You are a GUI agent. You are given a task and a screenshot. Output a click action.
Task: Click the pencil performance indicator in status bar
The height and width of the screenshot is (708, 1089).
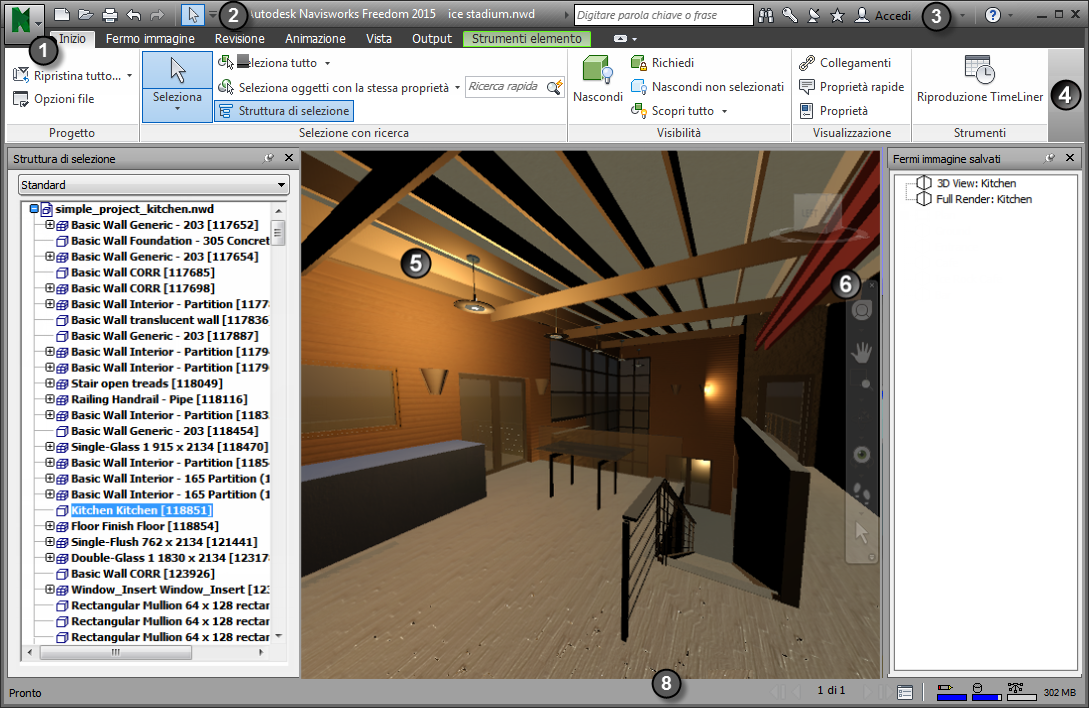951,692
